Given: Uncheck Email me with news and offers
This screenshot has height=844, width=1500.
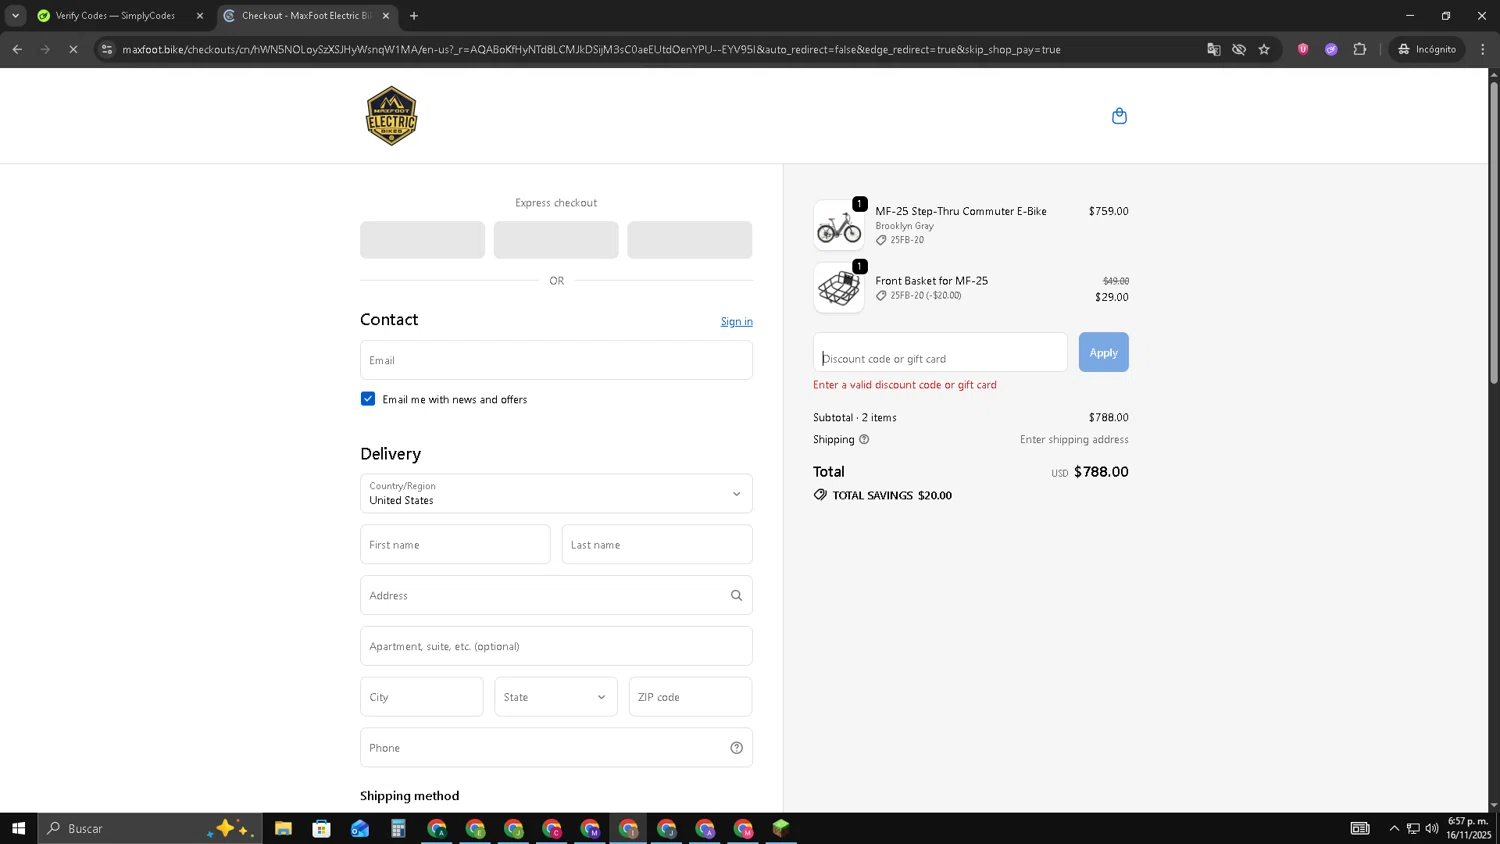Looking at the screenshot, I should [368, 399].
